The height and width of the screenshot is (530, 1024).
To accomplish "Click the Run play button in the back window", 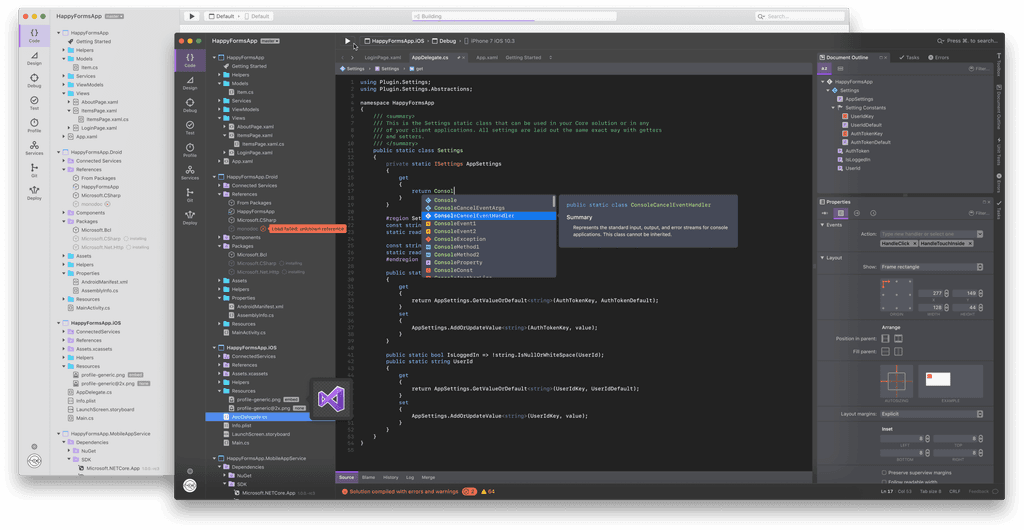I will [x=191, y=16].
